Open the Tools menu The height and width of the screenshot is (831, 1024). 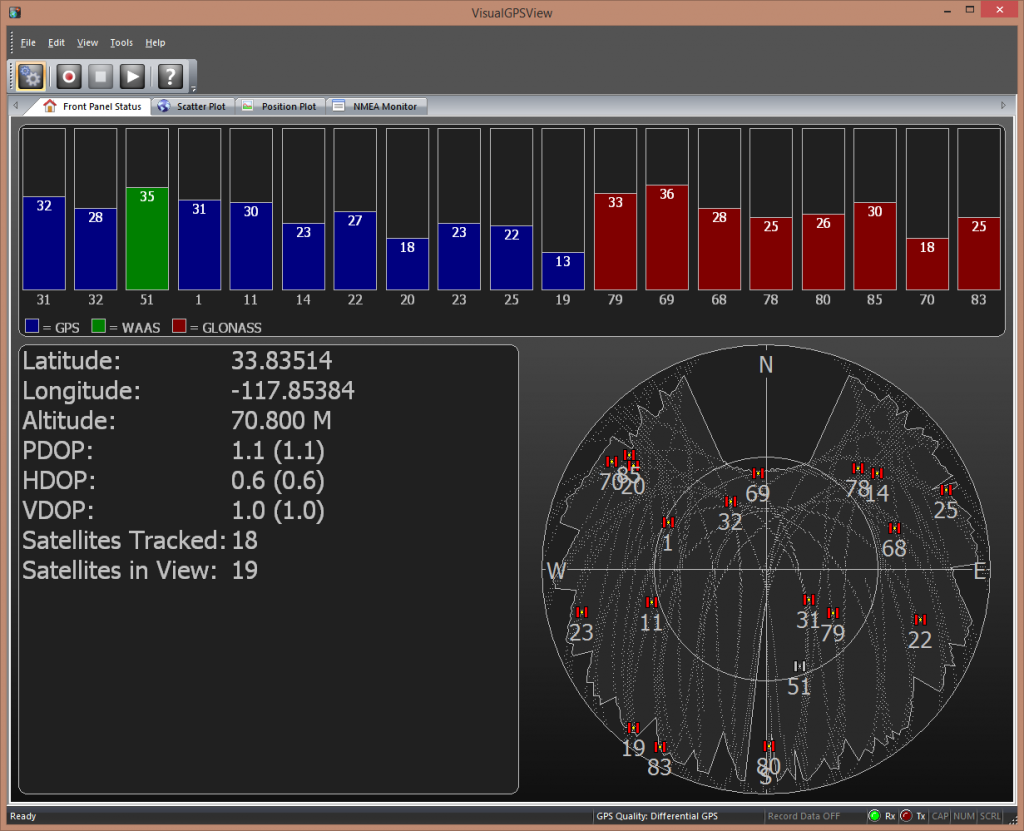(121, 42)
